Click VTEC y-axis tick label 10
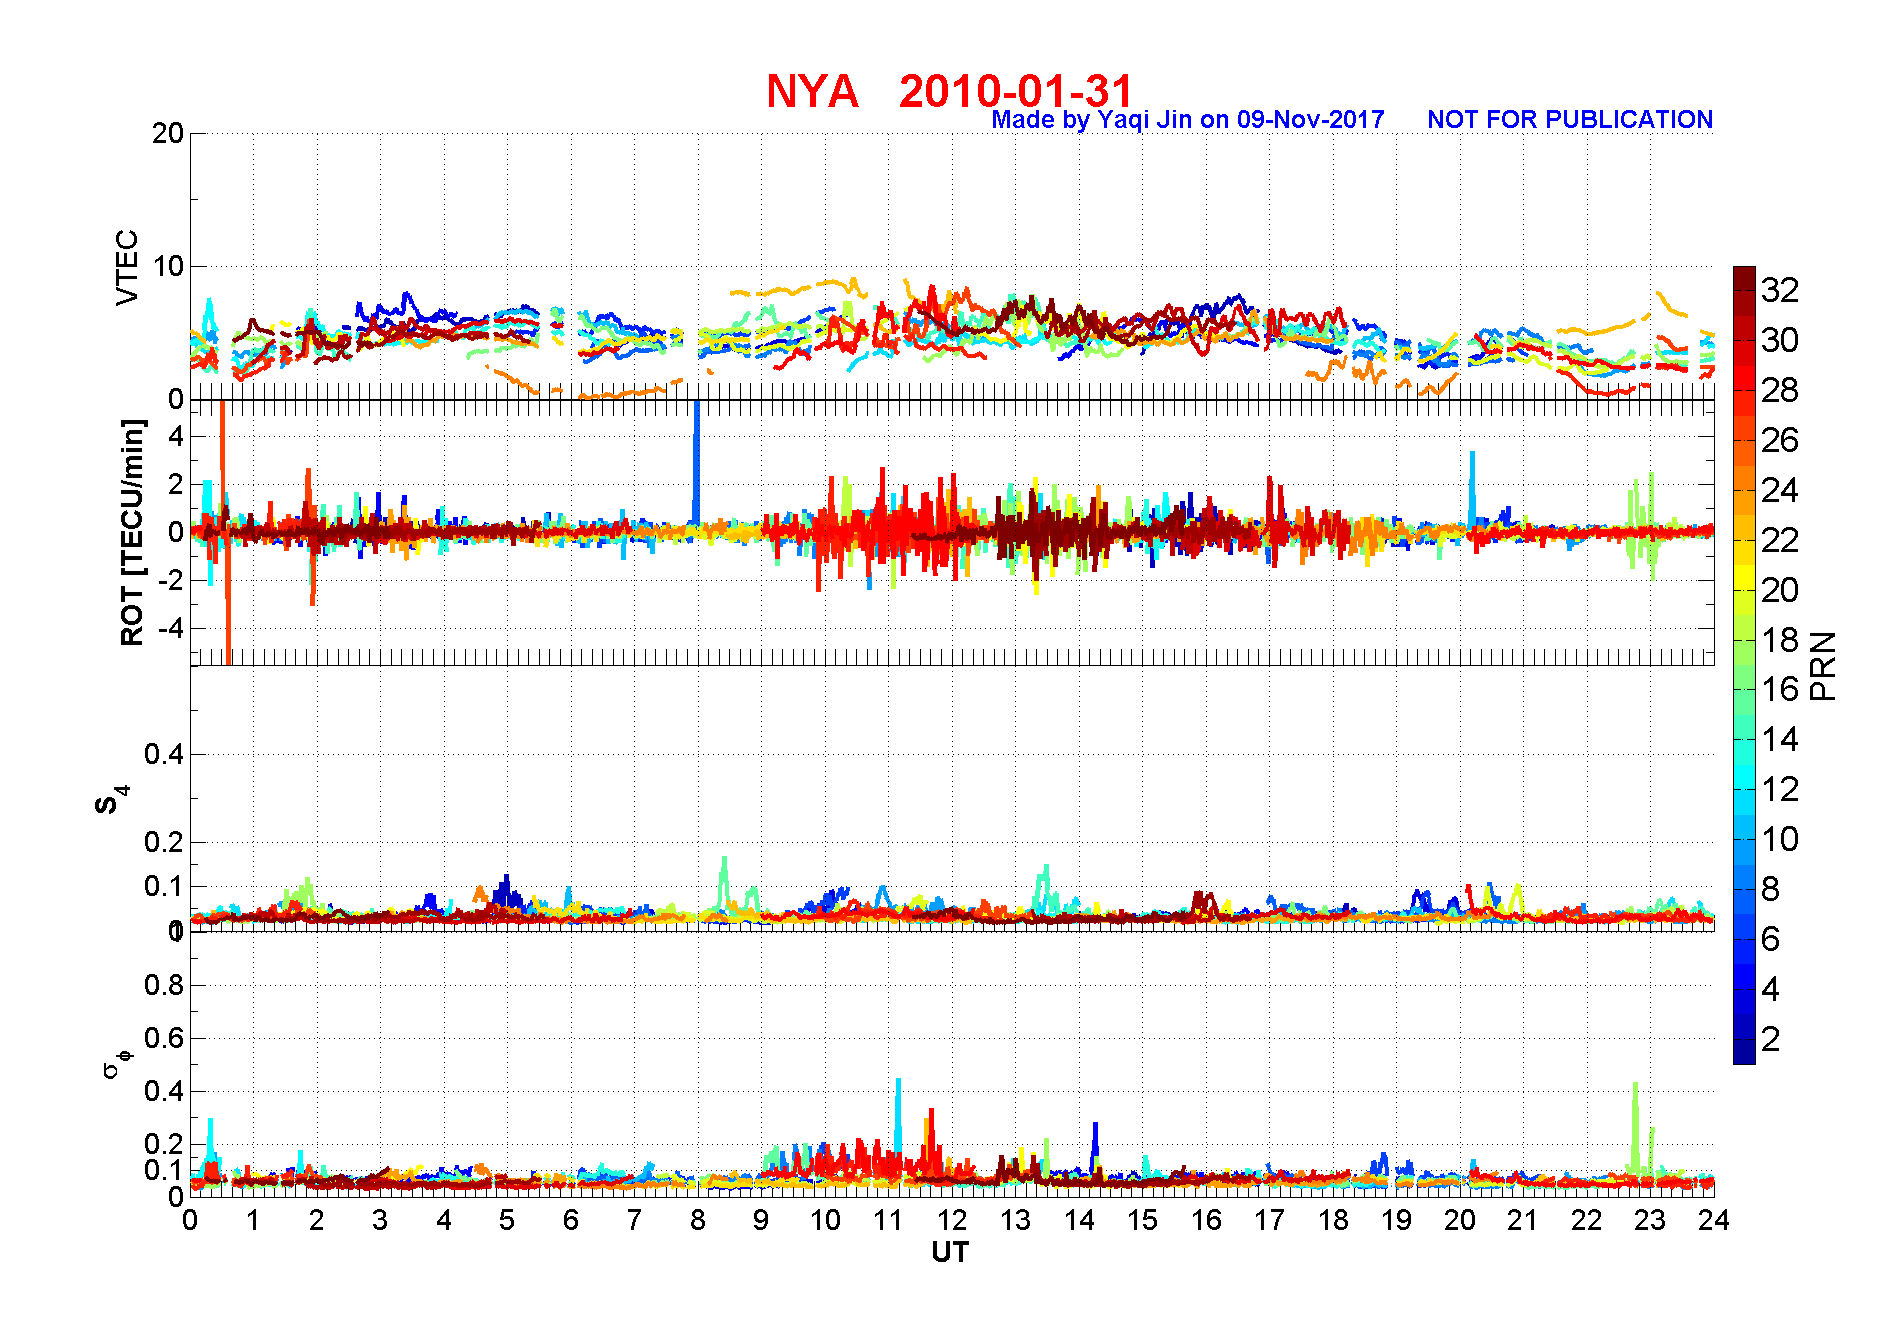1904x1330 pixels. click(168, 266)
